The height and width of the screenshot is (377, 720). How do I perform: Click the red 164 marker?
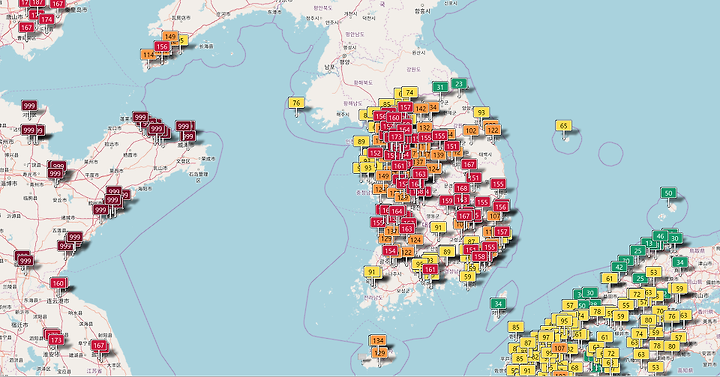397,211
